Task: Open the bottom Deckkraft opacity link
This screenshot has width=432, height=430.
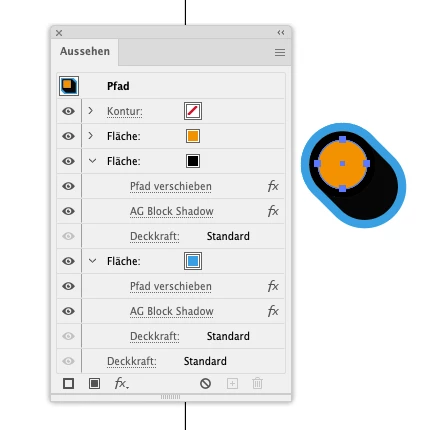Action: [x=132, y=361]
